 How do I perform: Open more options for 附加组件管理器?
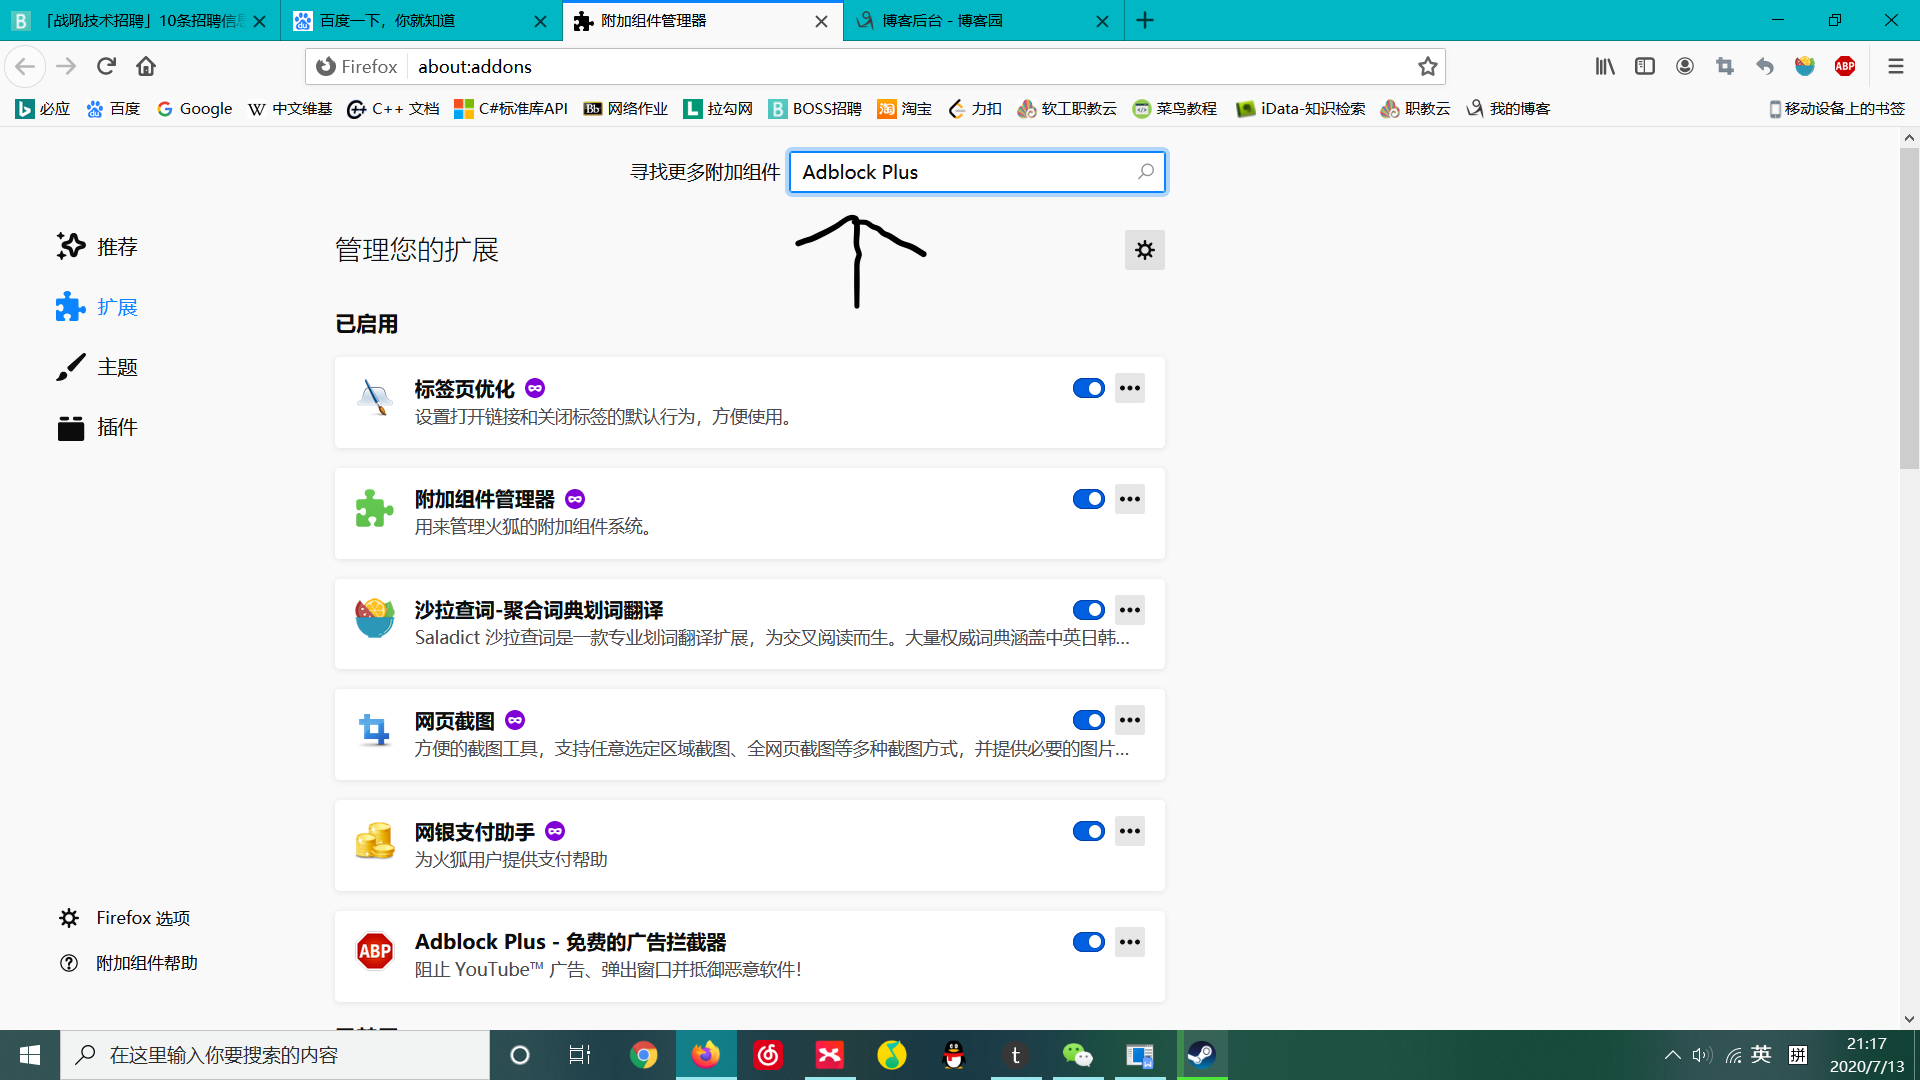1130,499
